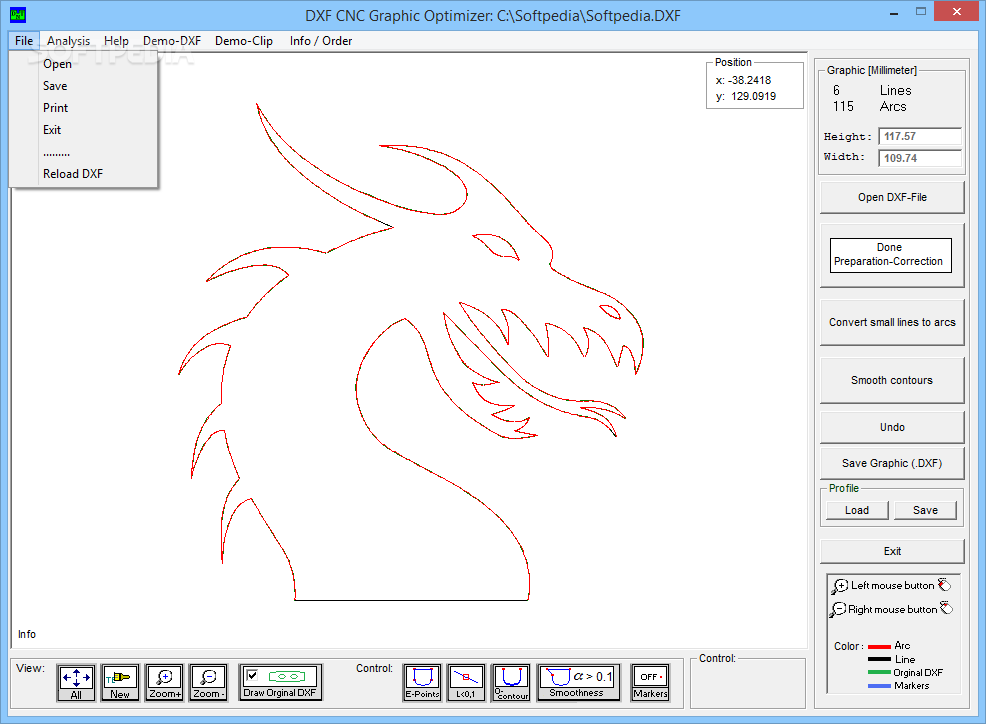Click the Profile Load button
This screenshot has height=724, width=986.
(x=857, y=510)
